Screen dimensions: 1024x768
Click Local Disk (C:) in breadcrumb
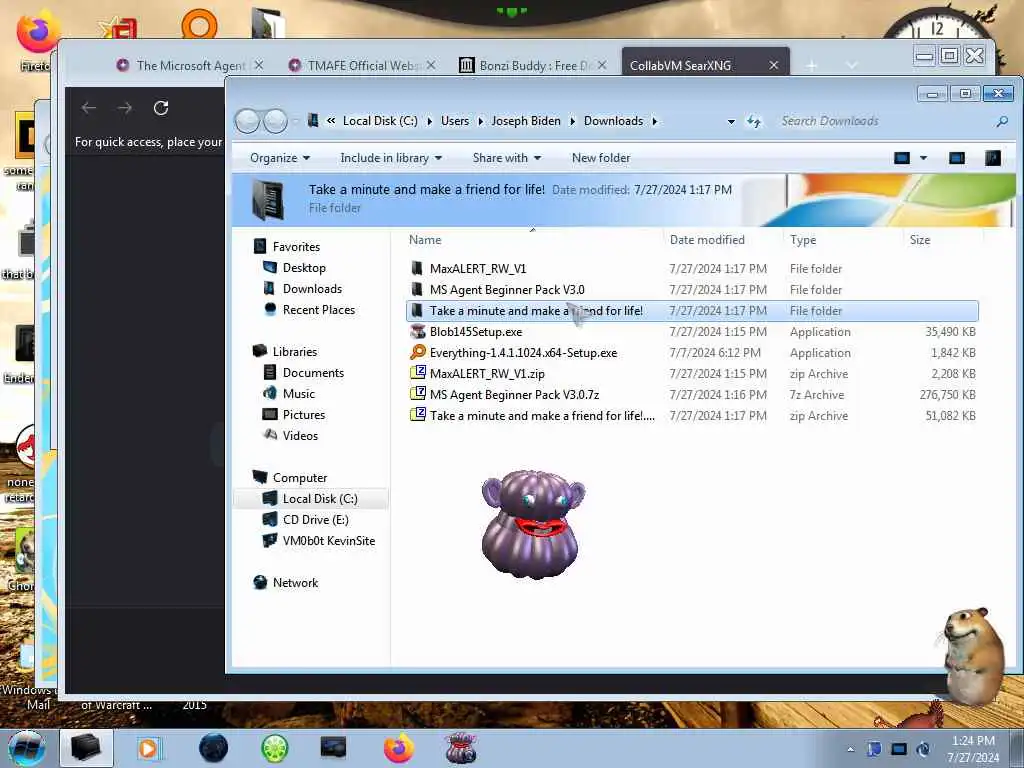[380, 121]
